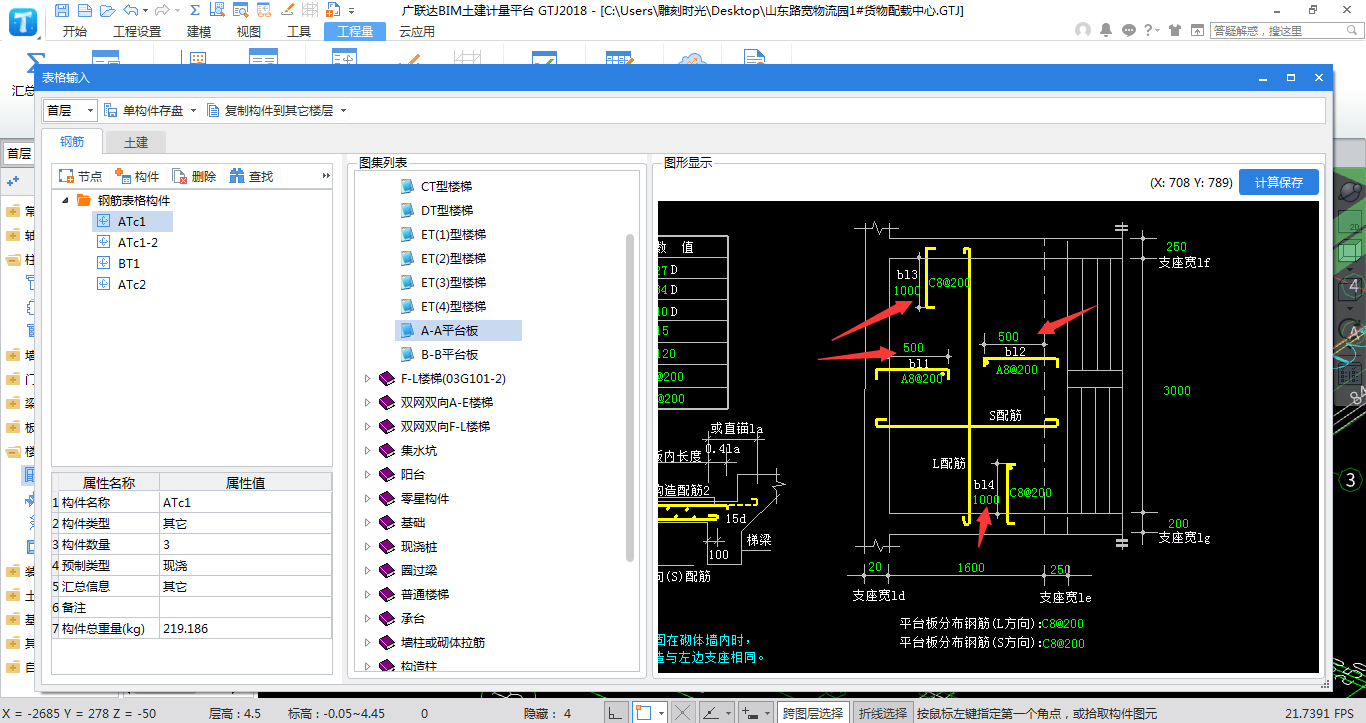Edit the b14 length value 1000 in drawing

tap(986, 500)
